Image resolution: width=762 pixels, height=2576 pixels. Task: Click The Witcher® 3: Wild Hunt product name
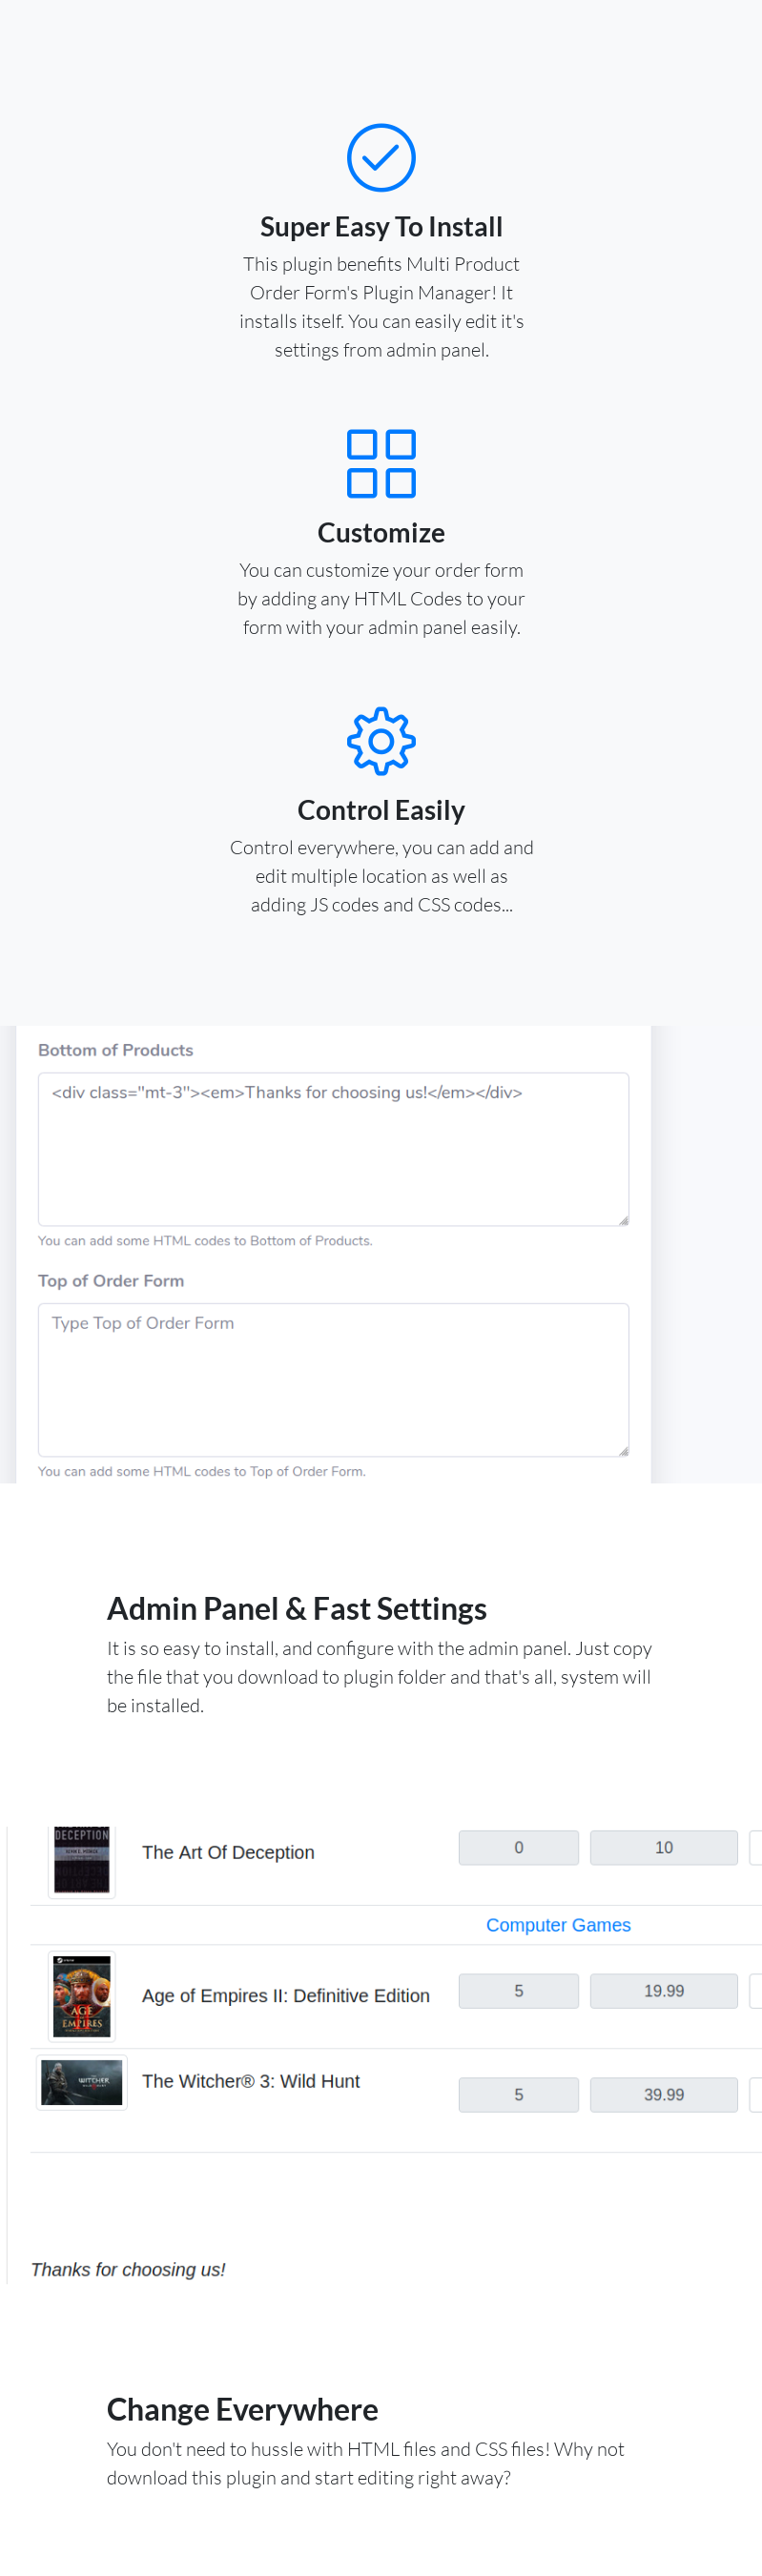pos(251,2080)
